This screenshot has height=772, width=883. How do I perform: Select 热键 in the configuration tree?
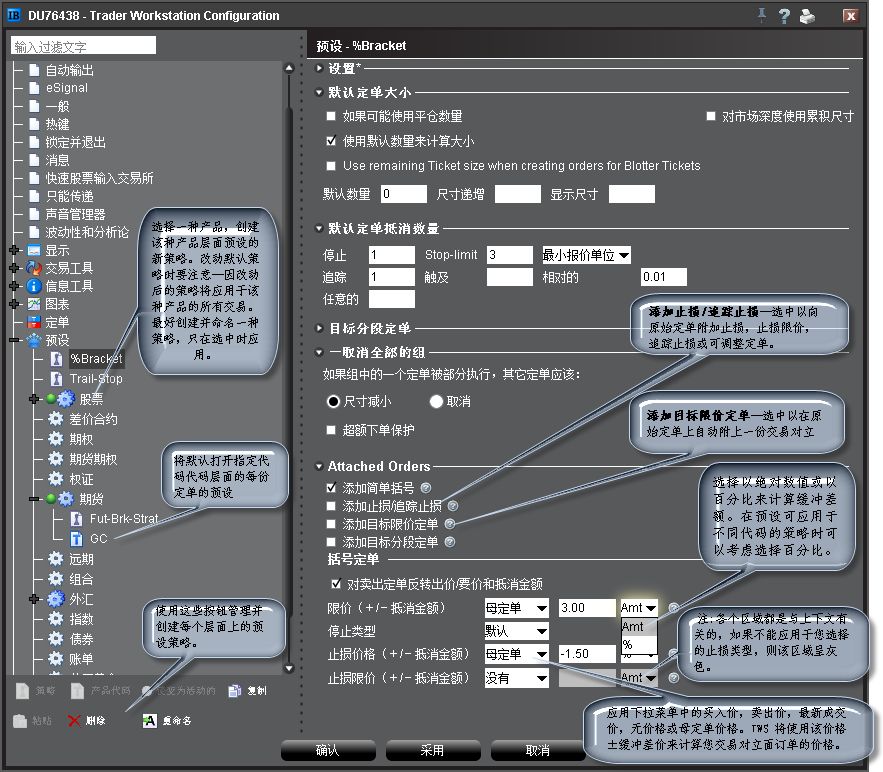pyautogui.click(x=57, y=124)
